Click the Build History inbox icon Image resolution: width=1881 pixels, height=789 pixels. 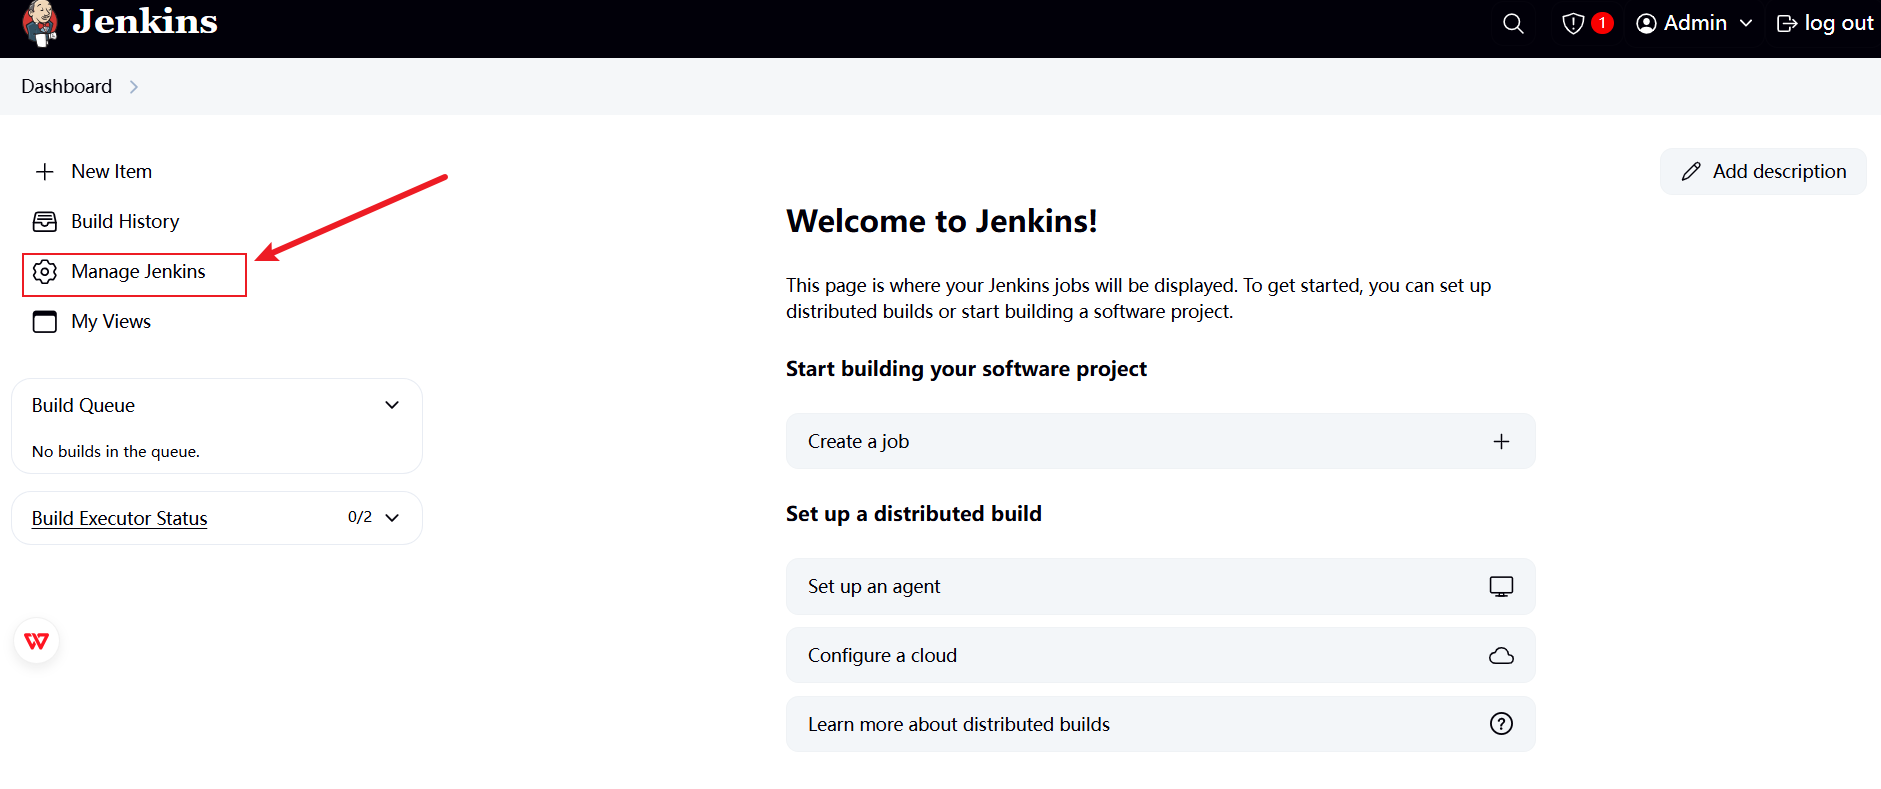point(45,221)
